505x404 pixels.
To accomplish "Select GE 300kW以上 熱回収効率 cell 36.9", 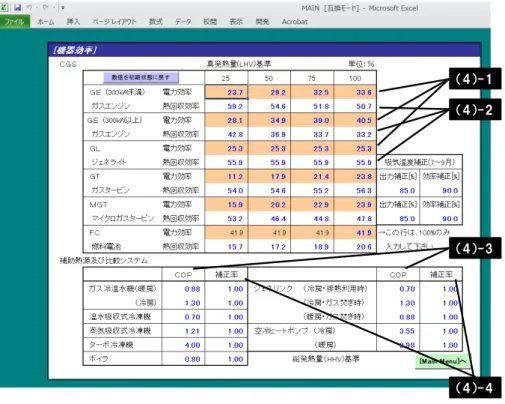I will tap(269, 134).
